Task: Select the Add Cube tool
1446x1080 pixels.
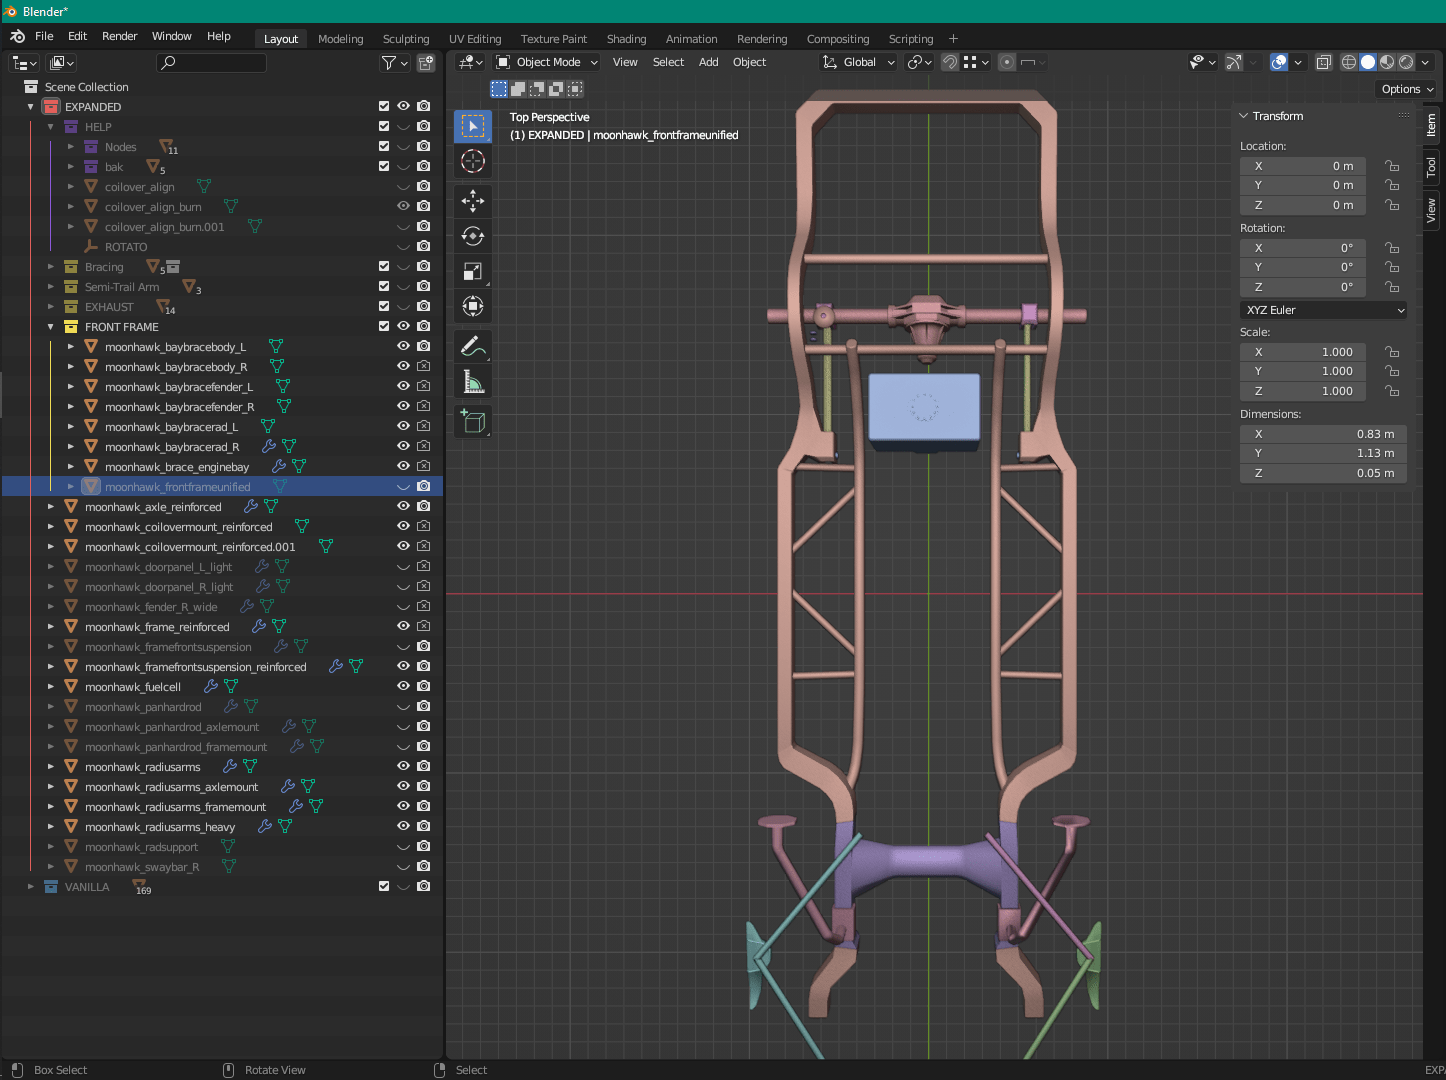Action: [x=473, y=422]
